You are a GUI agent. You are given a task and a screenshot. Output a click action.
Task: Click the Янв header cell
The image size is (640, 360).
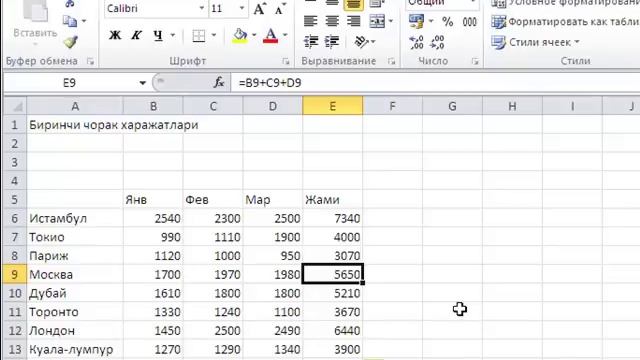[x=153, y=200]
